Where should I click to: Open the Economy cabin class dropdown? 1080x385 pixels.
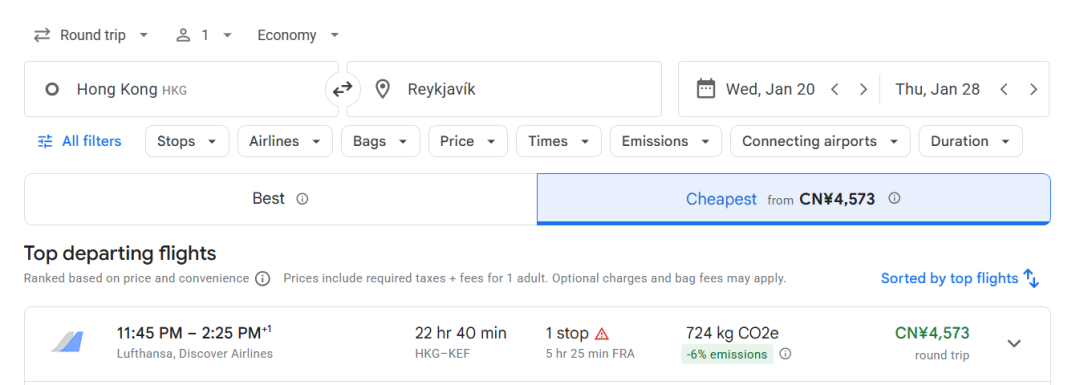coord(299,35)
